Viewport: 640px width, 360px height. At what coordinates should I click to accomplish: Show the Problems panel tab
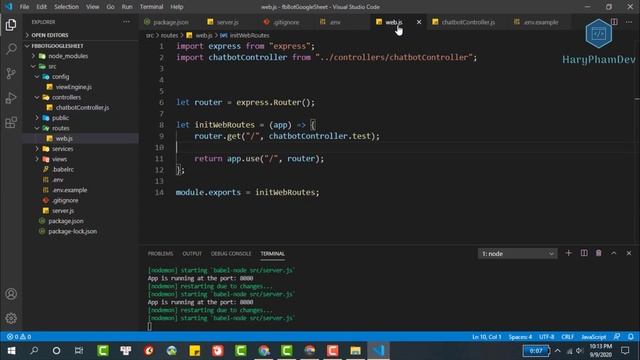pos(160,253)
